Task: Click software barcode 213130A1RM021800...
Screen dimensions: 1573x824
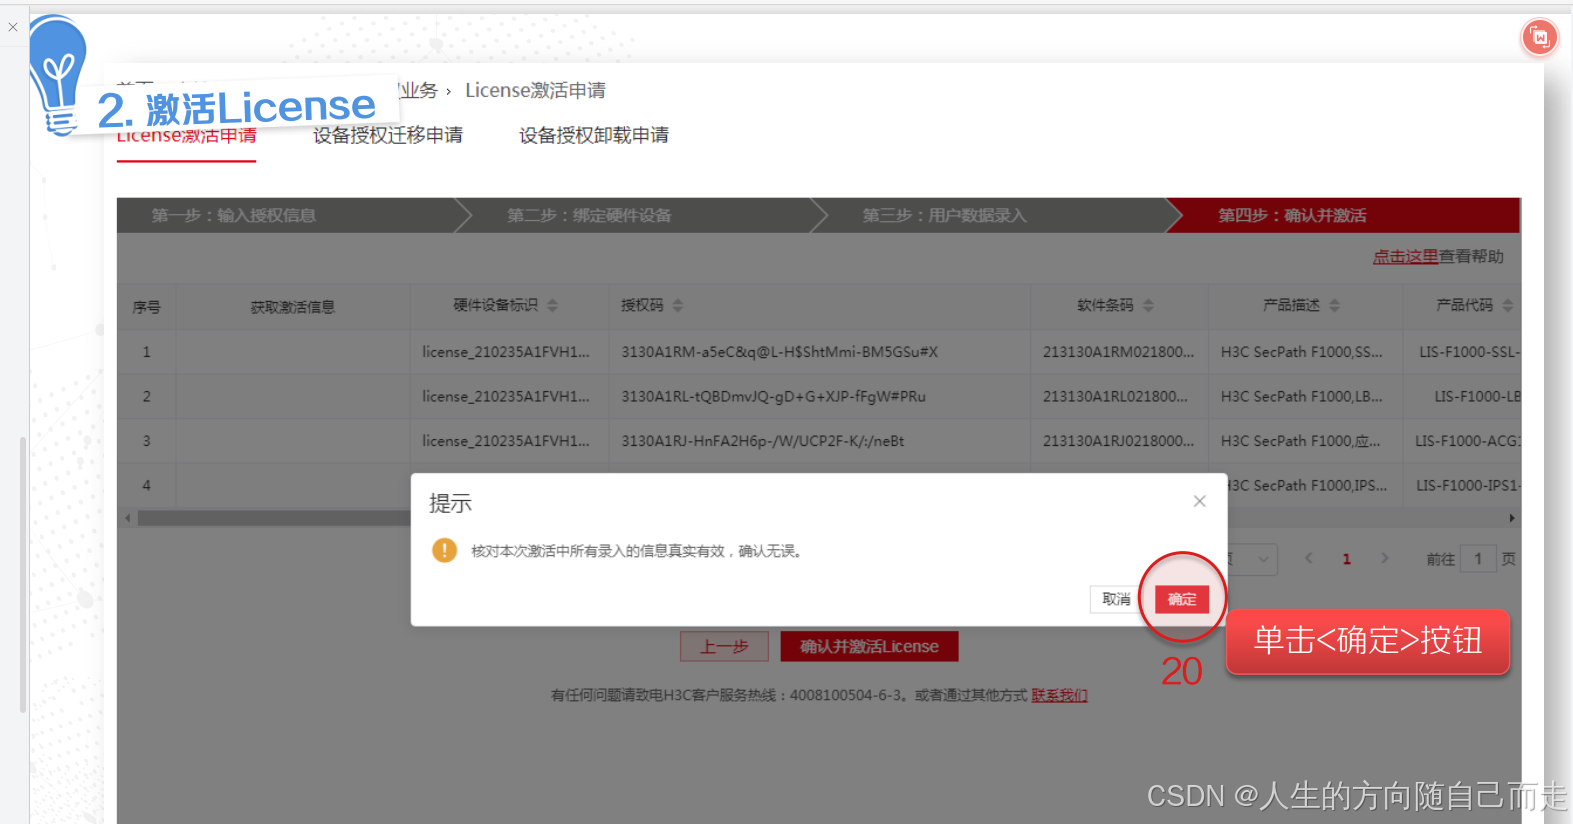Action: tap(1118, 352)
